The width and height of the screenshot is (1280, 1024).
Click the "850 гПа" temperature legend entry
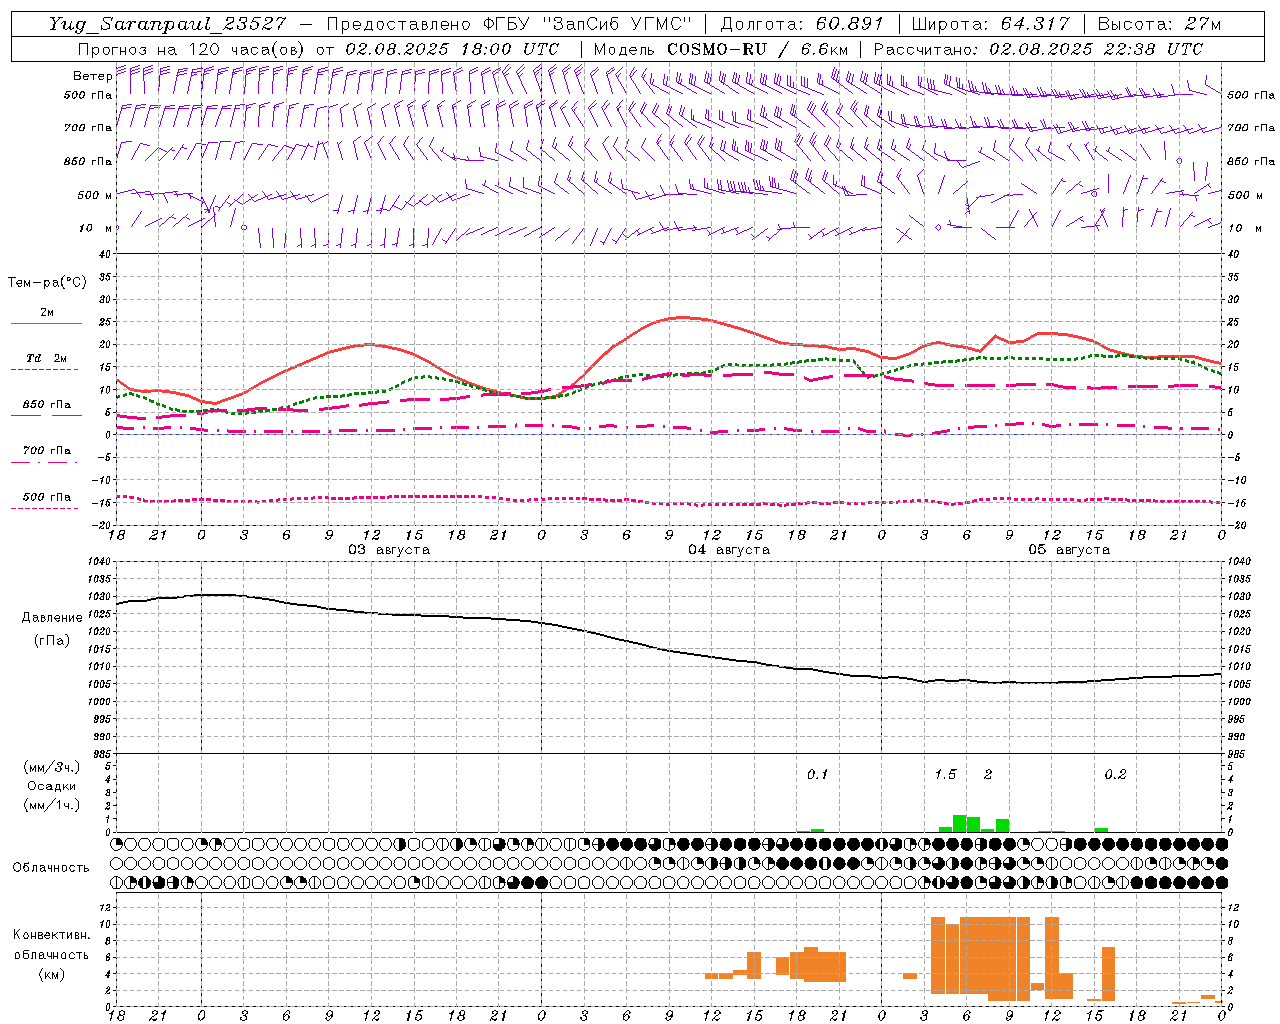click(x=47, y=405)
